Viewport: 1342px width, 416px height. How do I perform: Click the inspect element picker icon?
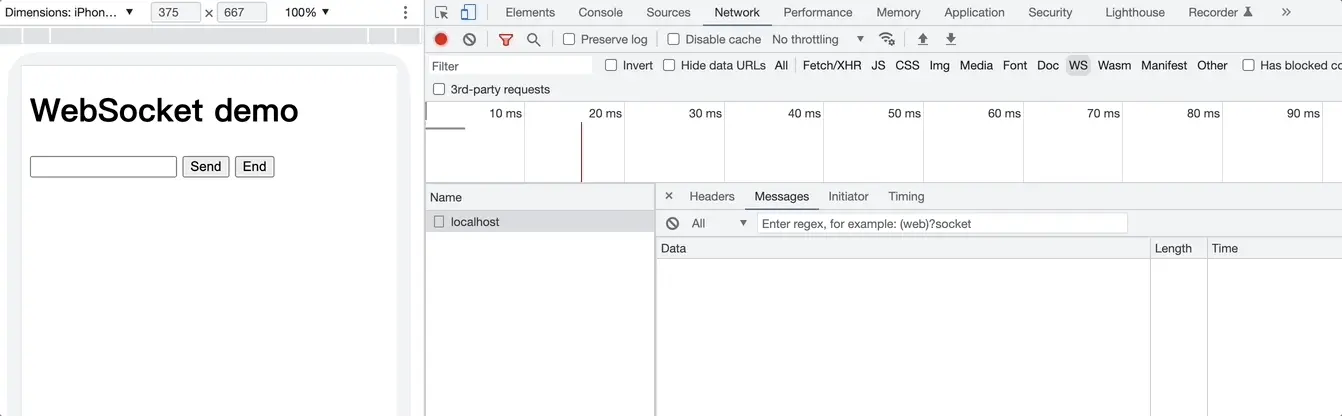[x=441, y=13]
